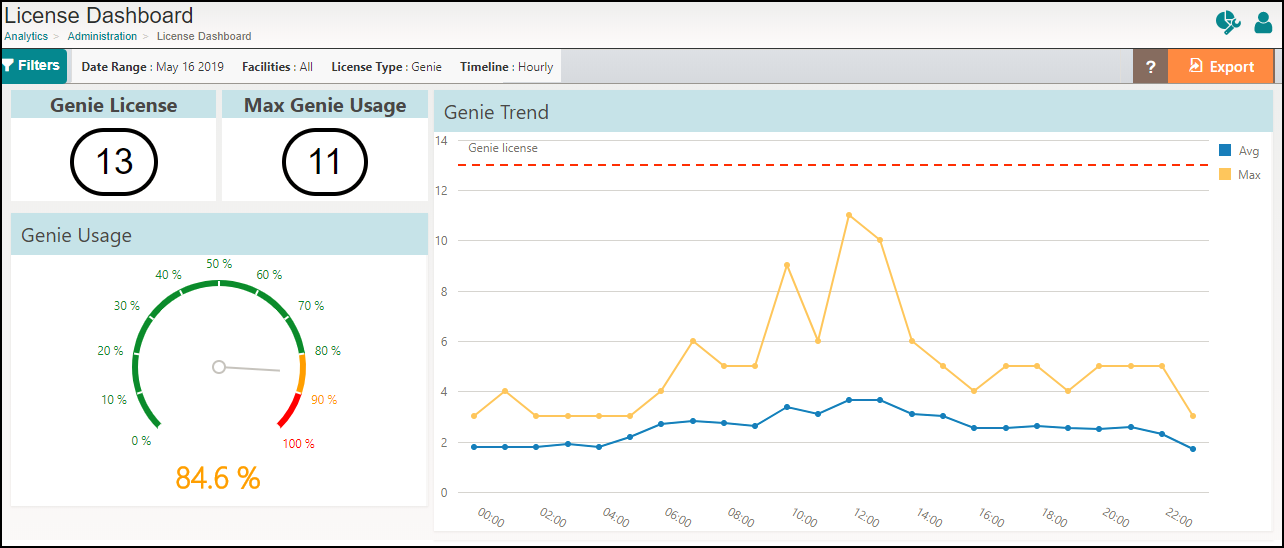1284x548 pixels.
Task: Click the user profile icon
Action: (x=1263, y=22)
